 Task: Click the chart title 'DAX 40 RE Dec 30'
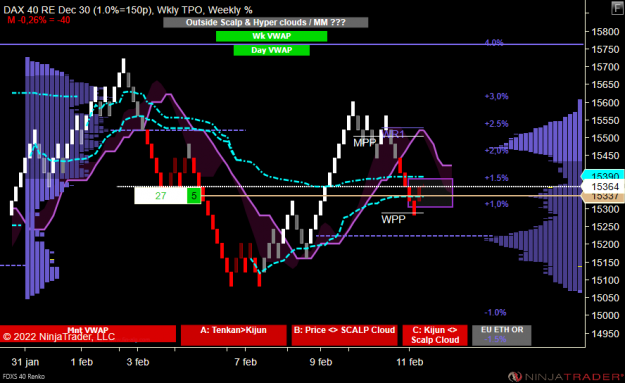47,10
